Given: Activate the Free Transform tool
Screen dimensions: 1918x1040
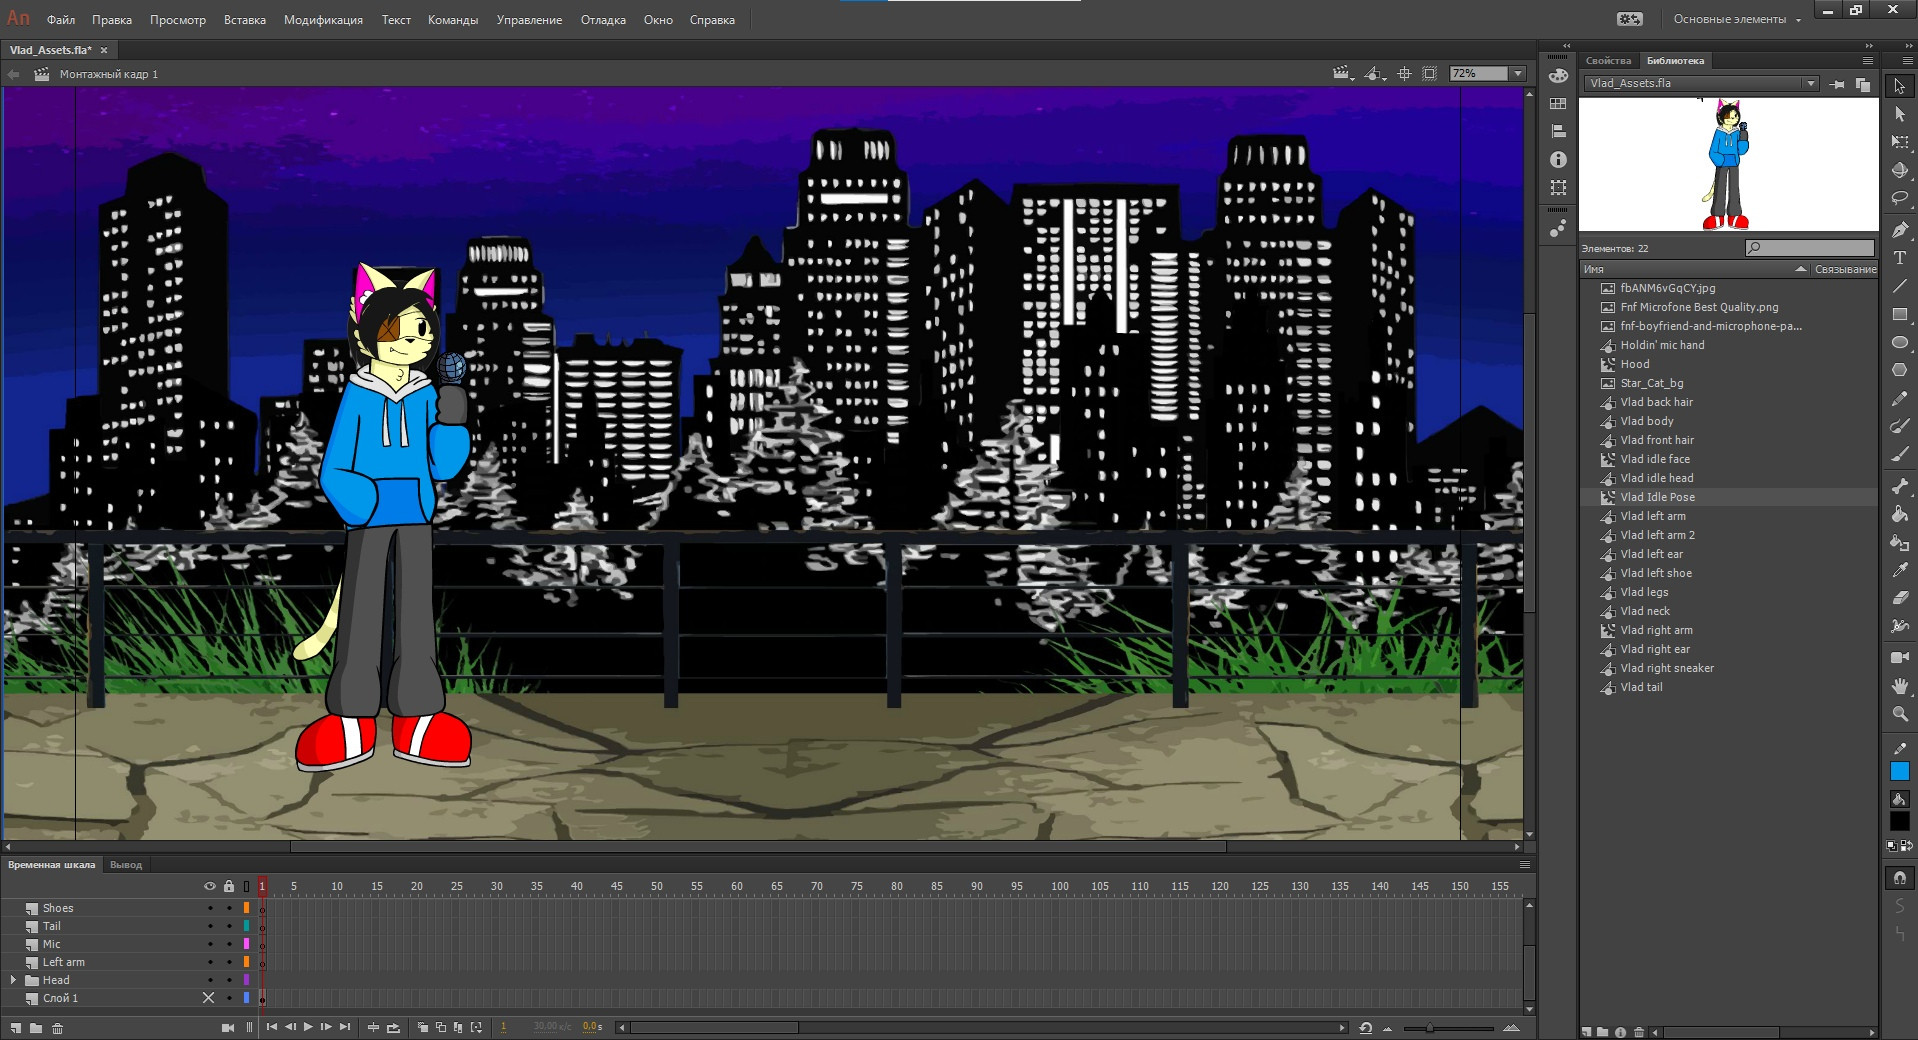Looking at the screenshot, I should pos(1899,143).
